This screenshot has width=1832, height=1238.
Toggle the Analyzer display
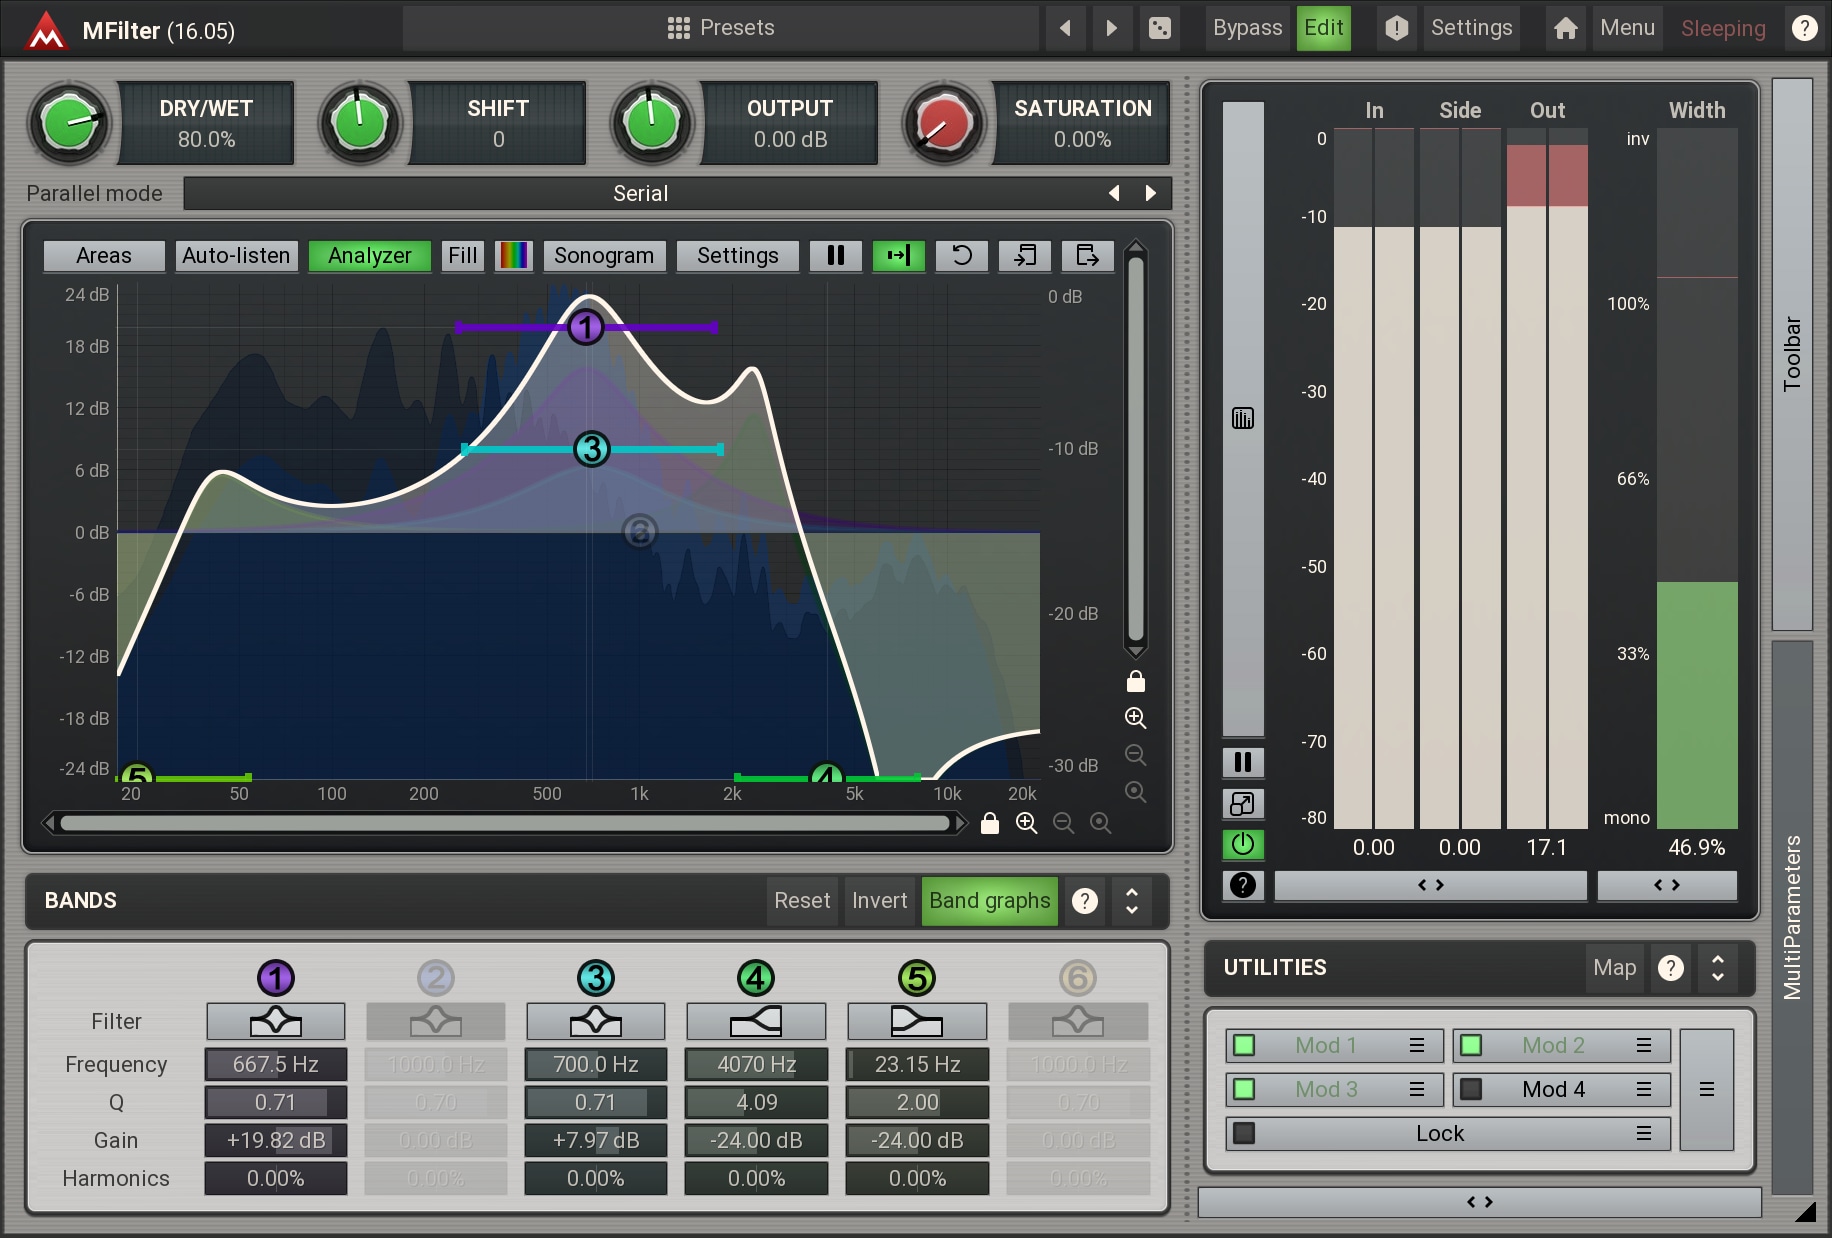pos(370,256)
